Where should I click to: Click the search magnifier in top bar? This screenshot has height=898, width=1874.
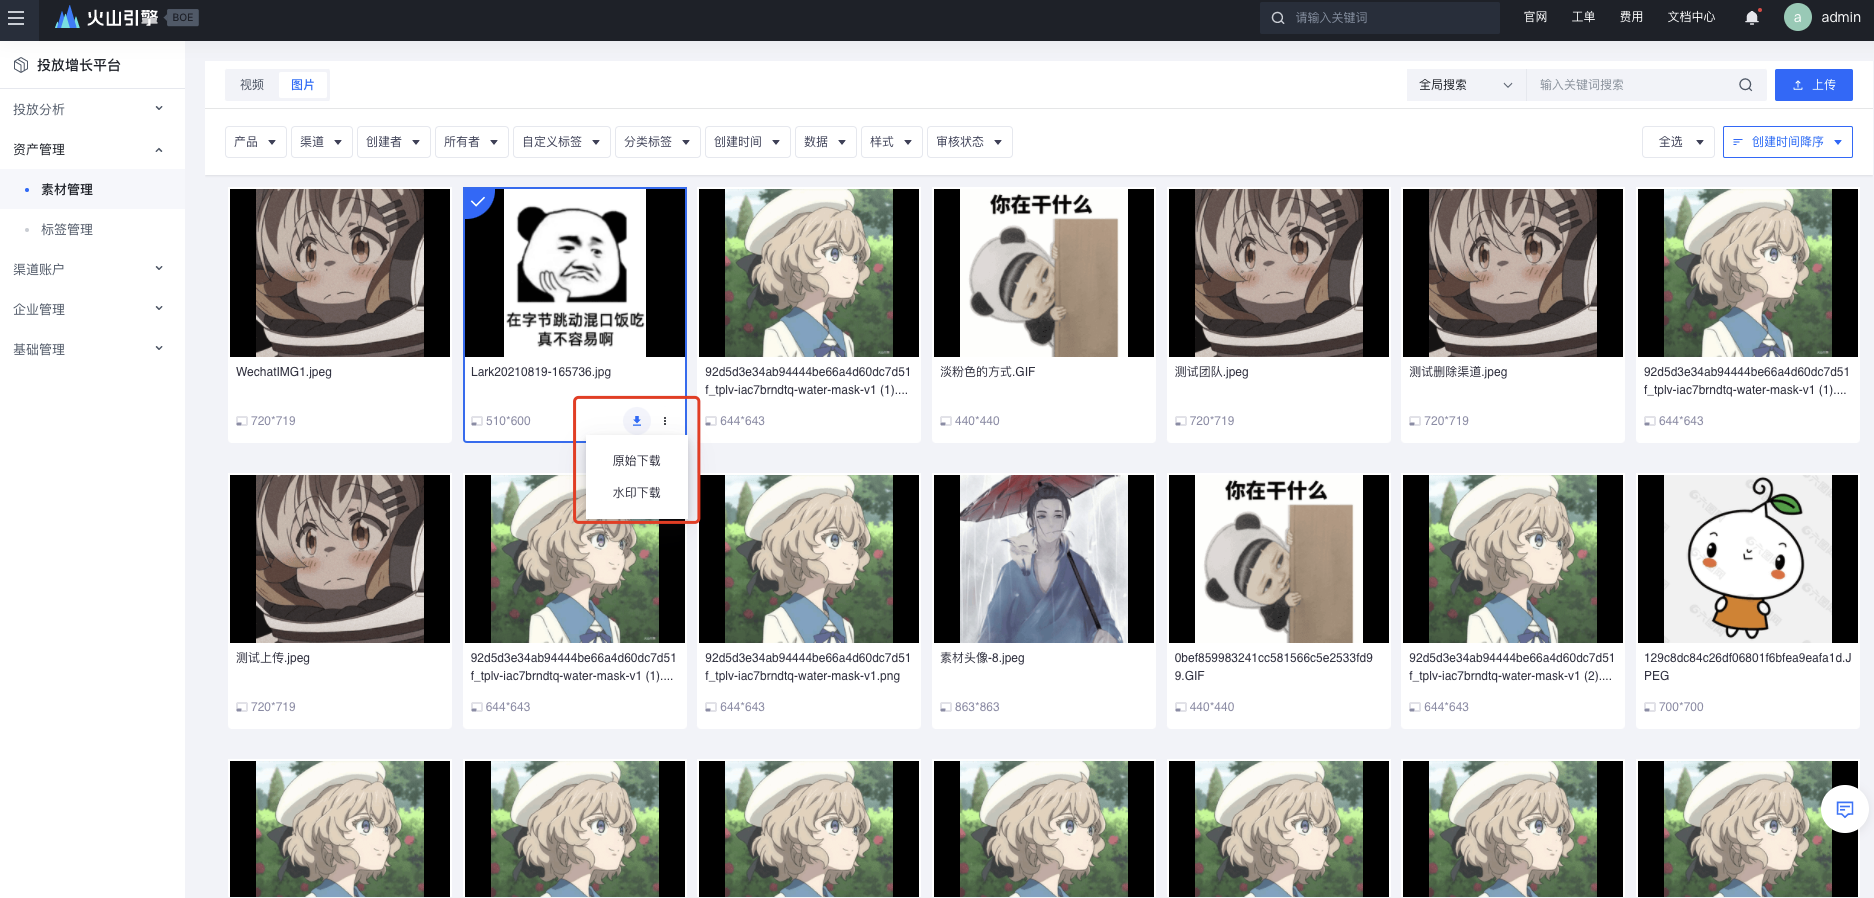1277,18
